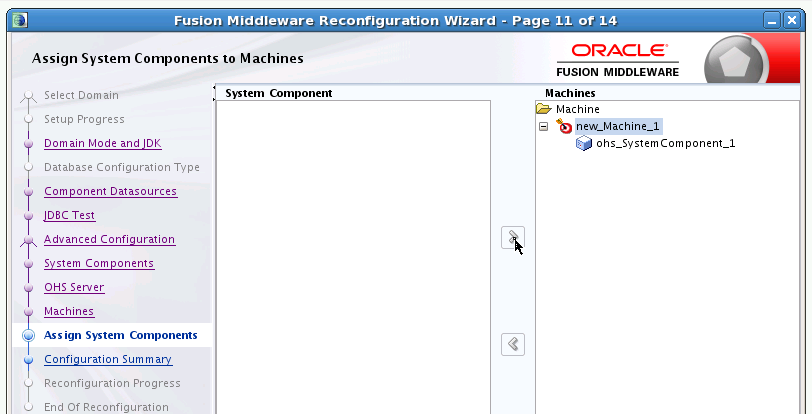Go to the Configuration Summary step

click(x=108, y=359)
